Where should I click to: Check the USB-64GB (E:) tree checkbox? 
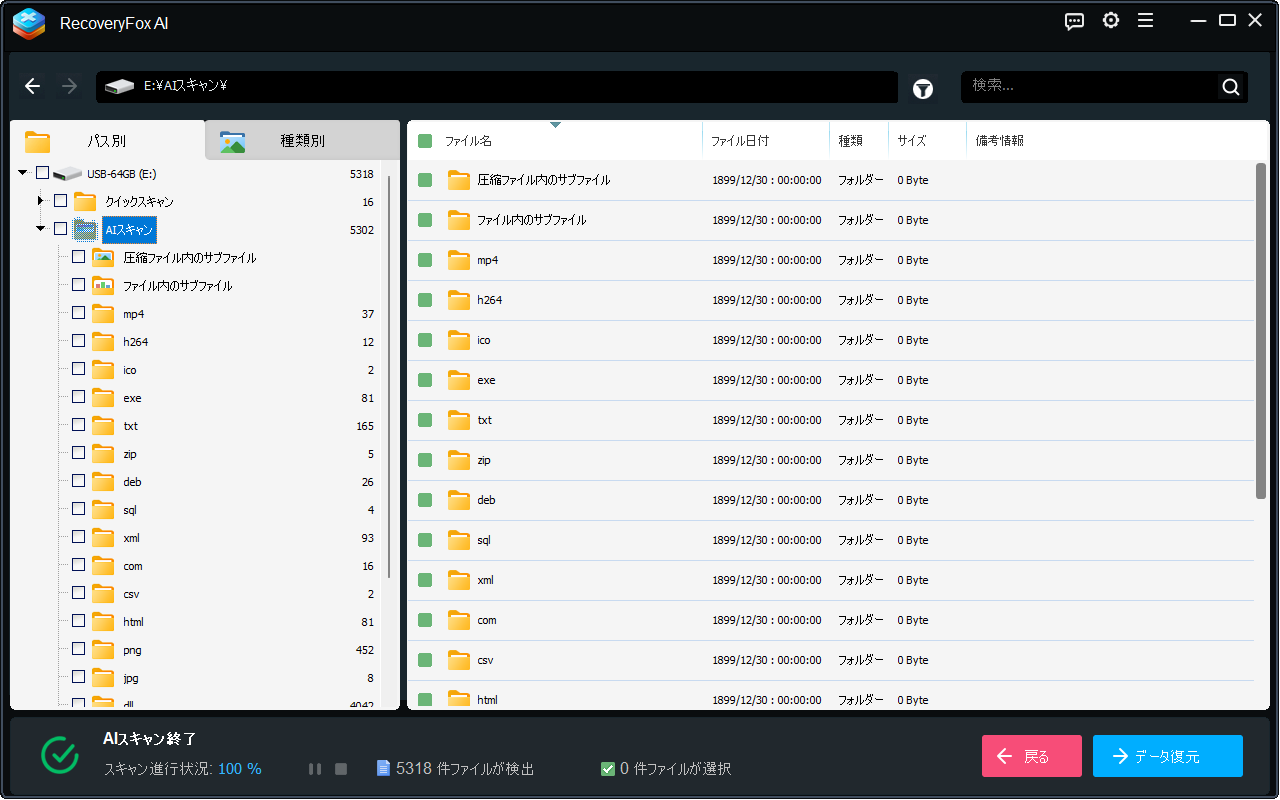[x=42, y=173]
